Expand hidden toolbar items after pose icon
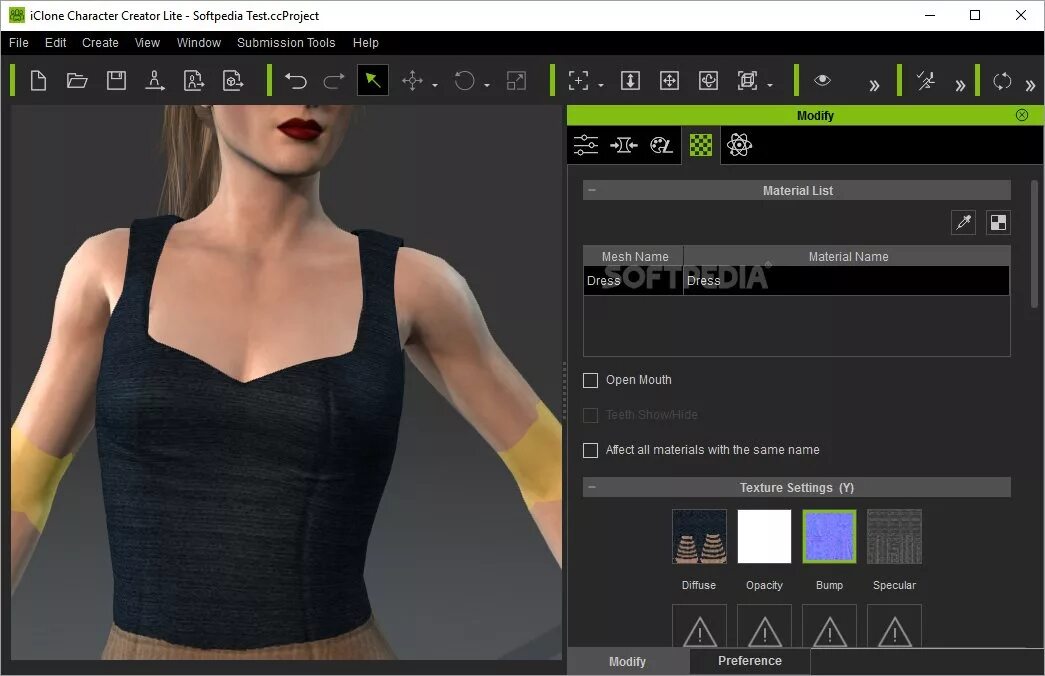 tap(960, 85)
